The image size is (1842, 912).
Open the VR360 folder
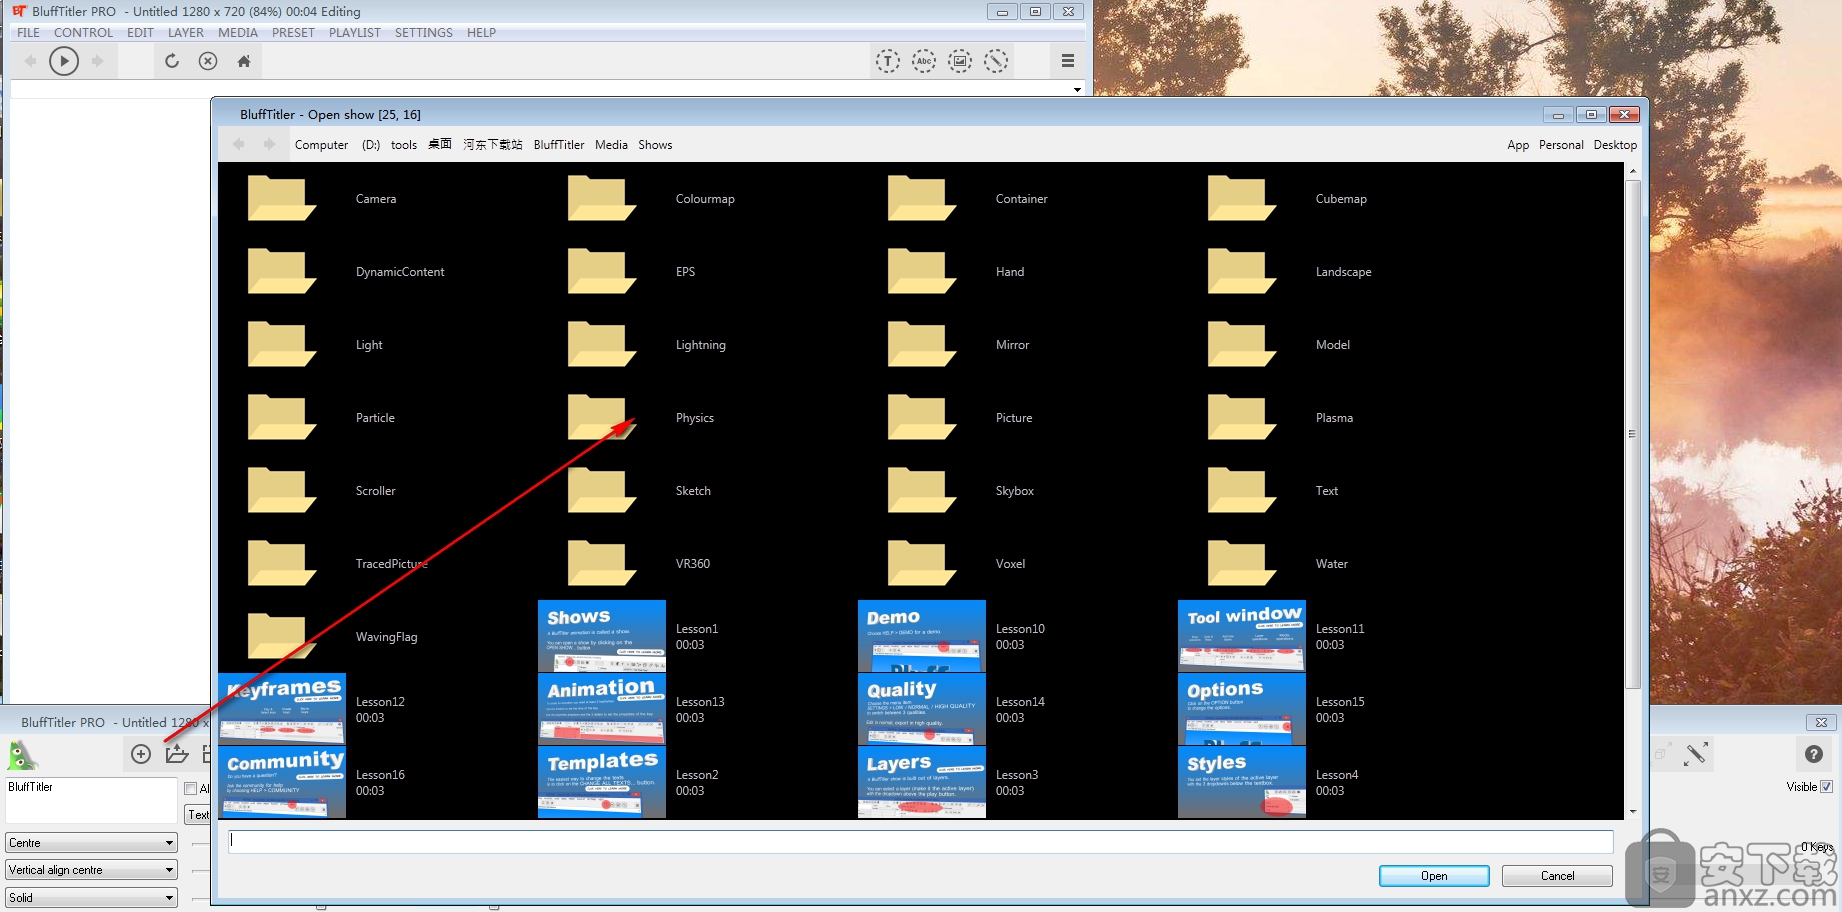(602, 563)
